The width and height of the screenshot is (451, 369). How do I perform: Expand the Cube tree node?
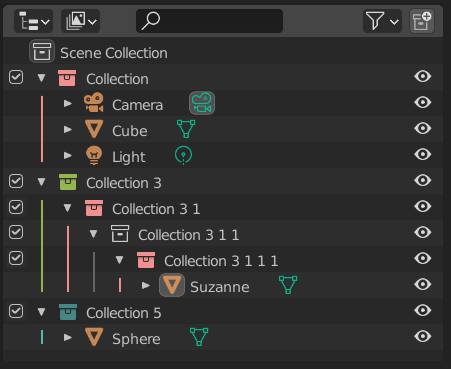[x=68, y=129]
